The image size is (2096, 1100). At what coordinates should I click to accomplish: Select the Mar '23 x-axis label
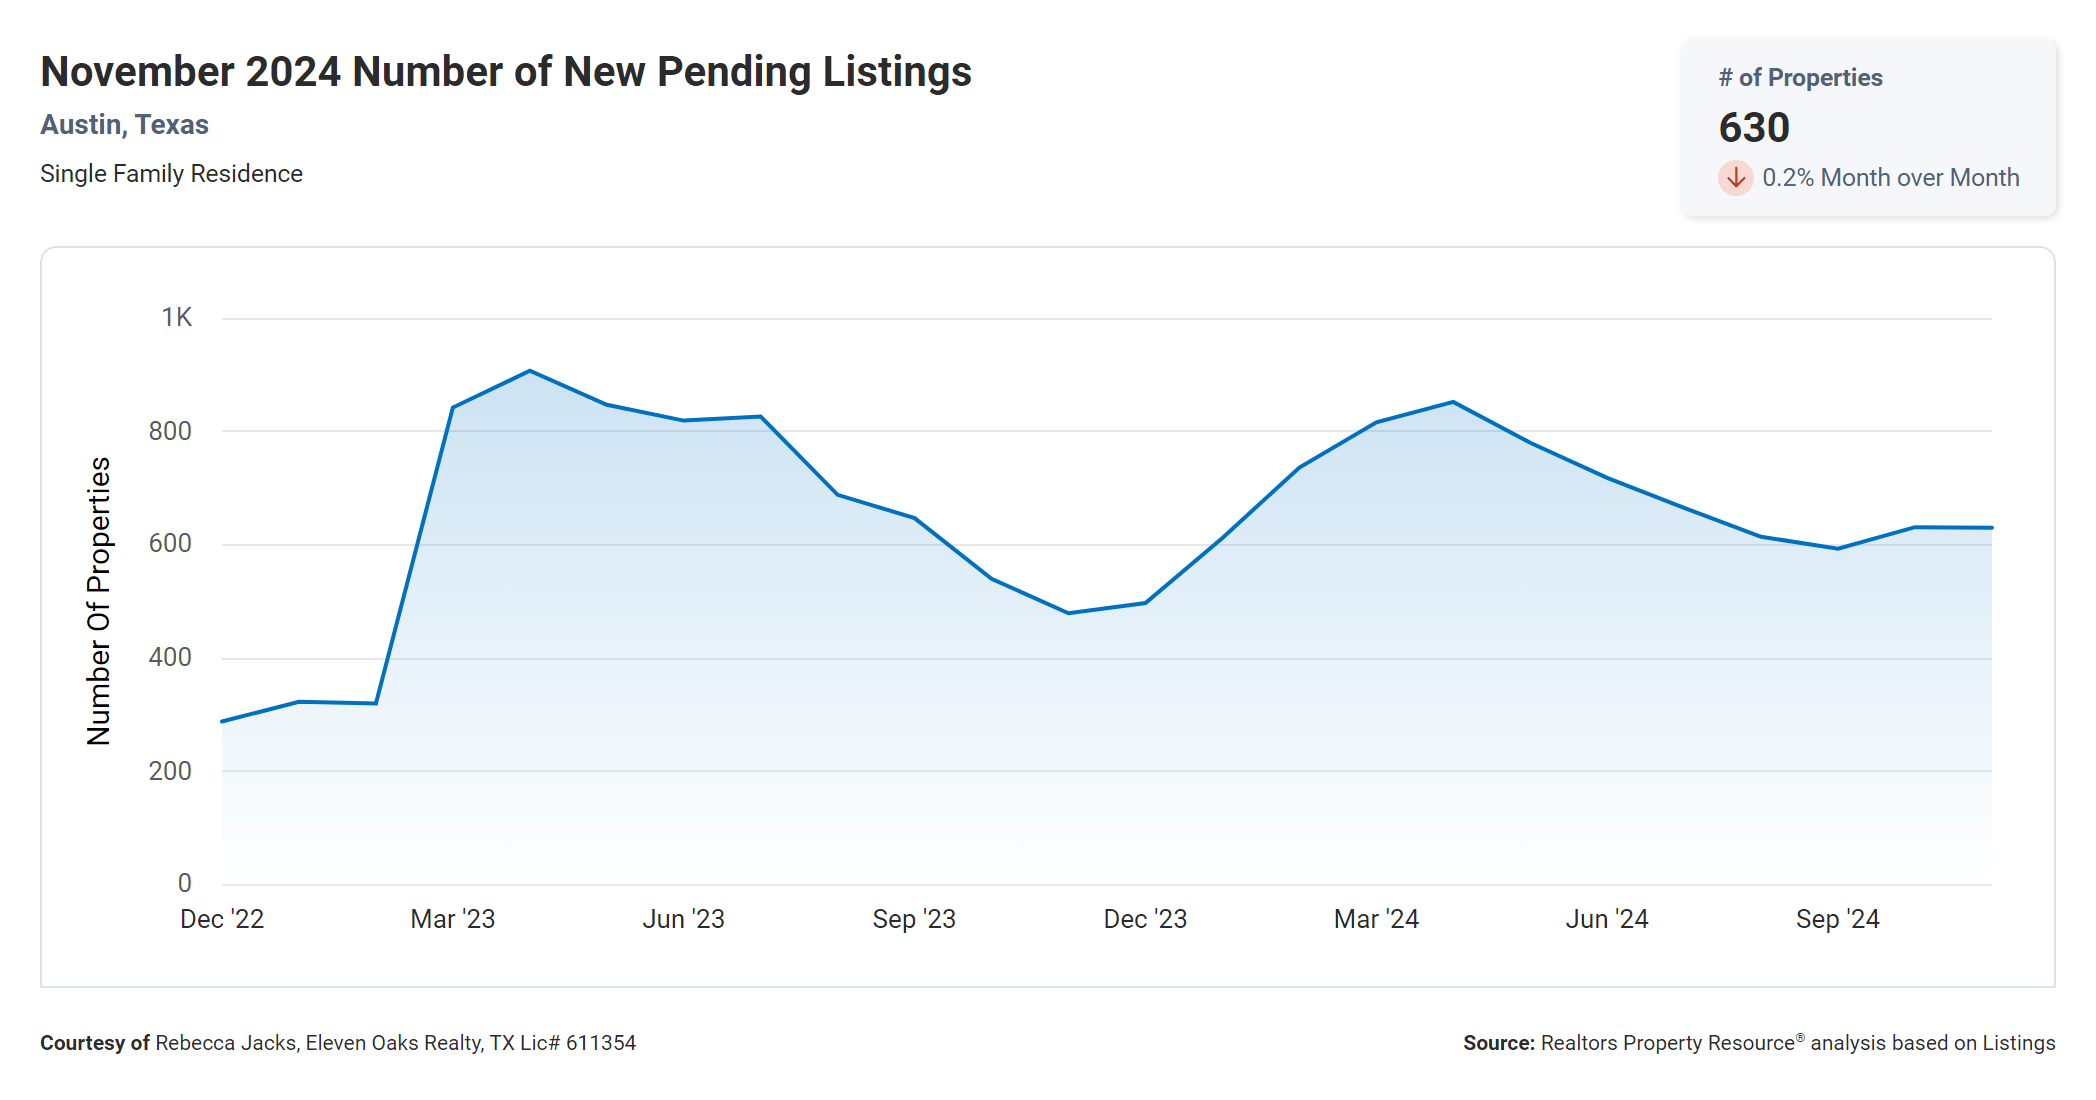(453, 919)
